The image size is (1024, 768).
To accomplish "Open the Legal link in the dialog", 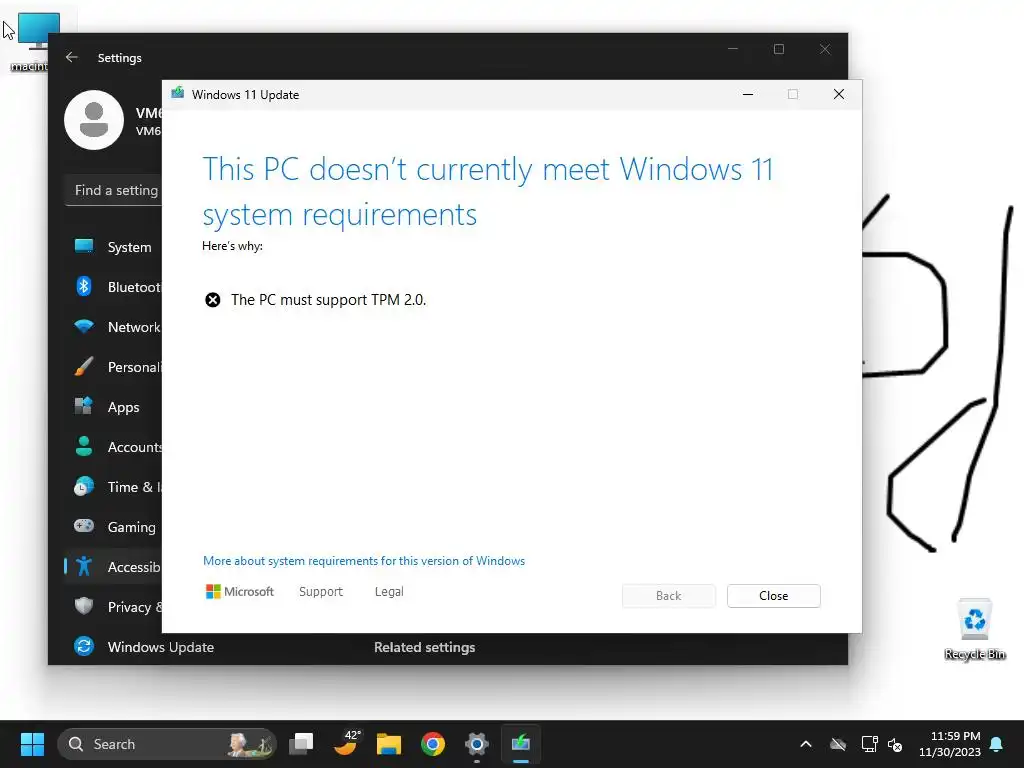I will coord(389,592).
